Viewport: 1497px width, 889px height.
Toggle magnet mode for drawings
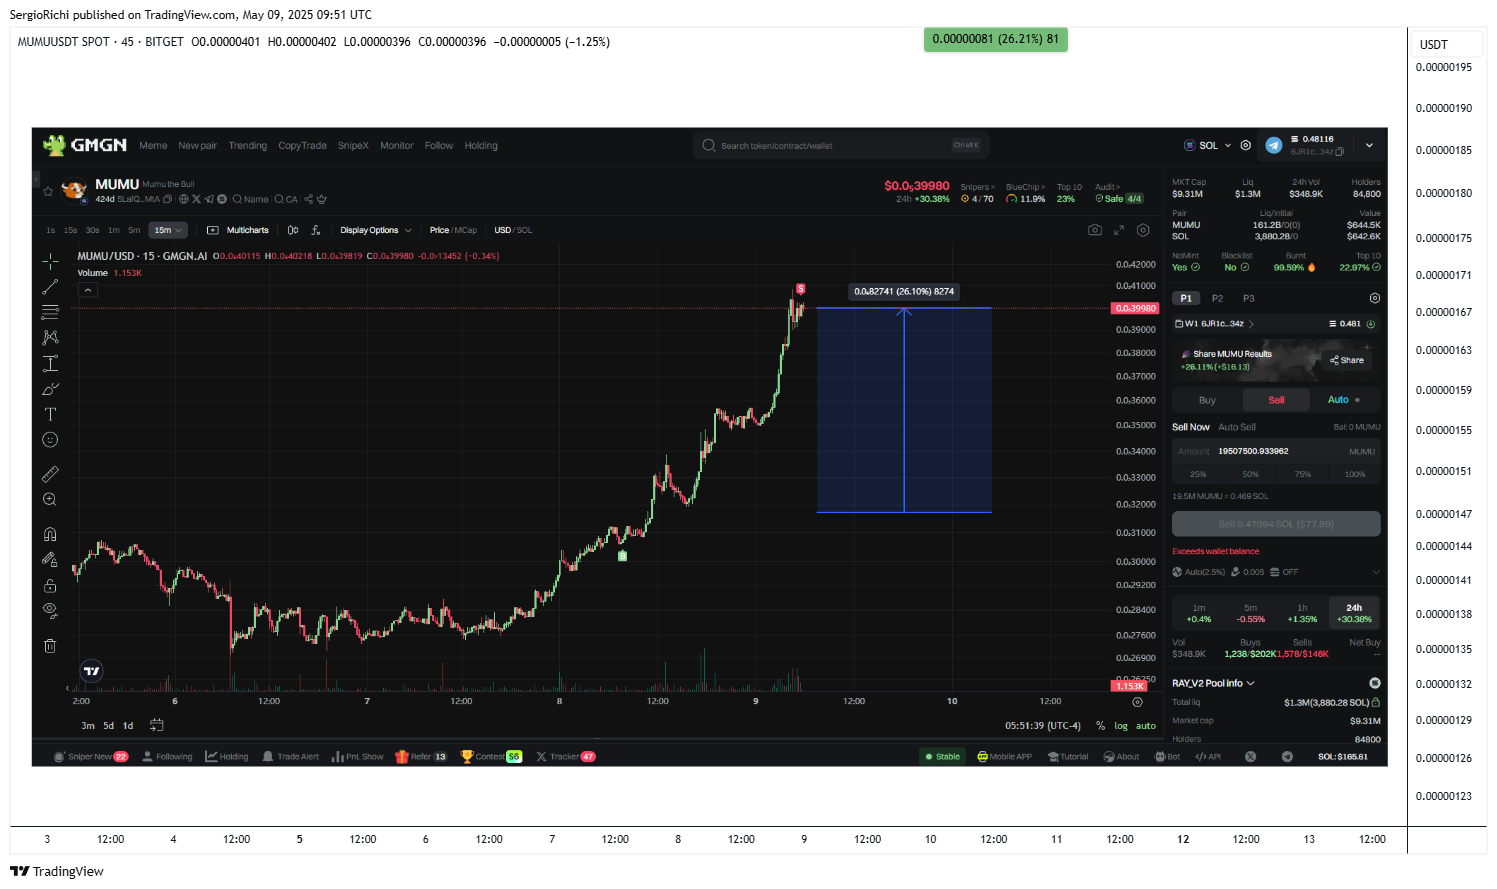click(50, 534)
